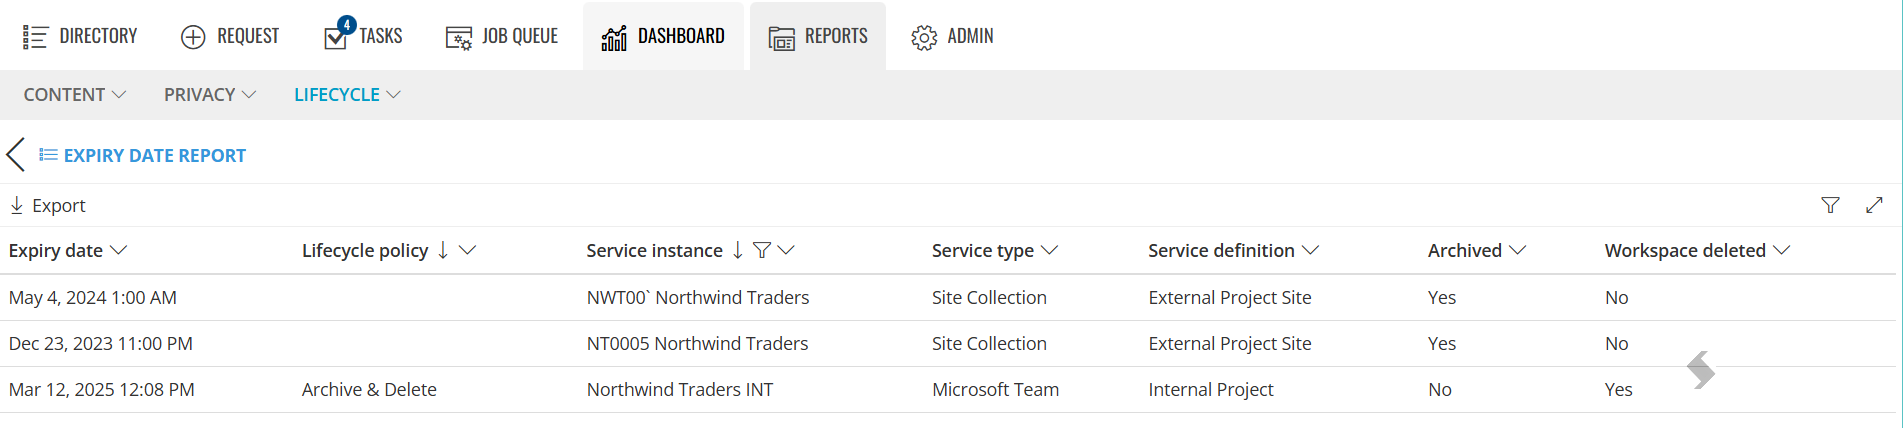Expand the Expiry date column menu

(118, 250)
